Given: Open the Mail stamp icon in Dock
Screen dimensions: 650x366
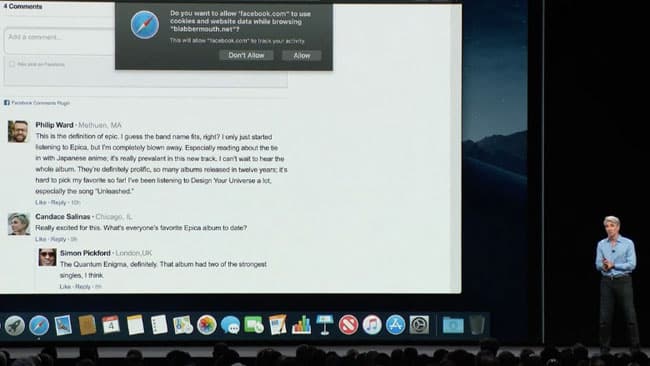Looking at the screenshot, I should click(63, 325).
